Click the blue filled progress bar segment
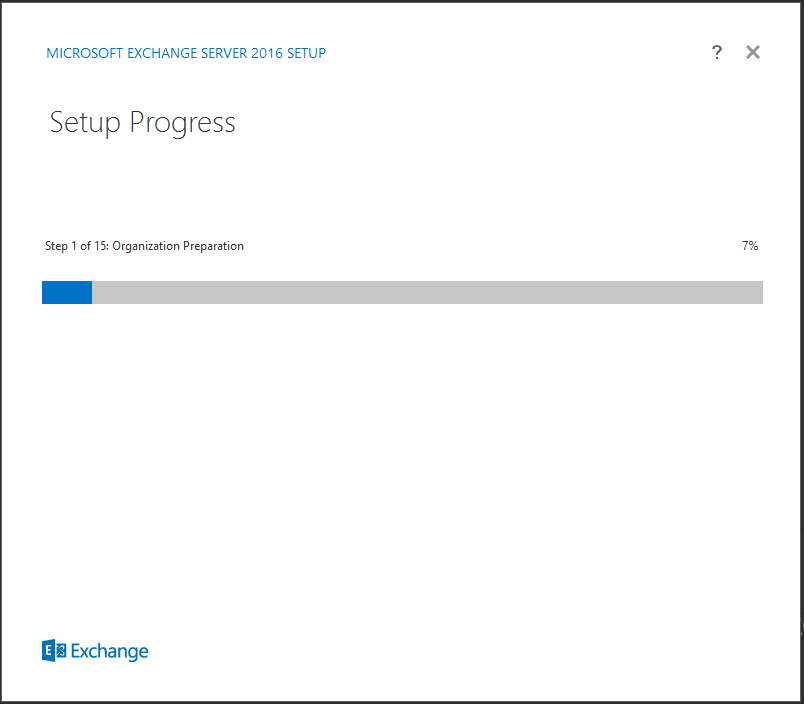This screenshot has height=704, width=804. pyautogui.click(x=67, y=292)
